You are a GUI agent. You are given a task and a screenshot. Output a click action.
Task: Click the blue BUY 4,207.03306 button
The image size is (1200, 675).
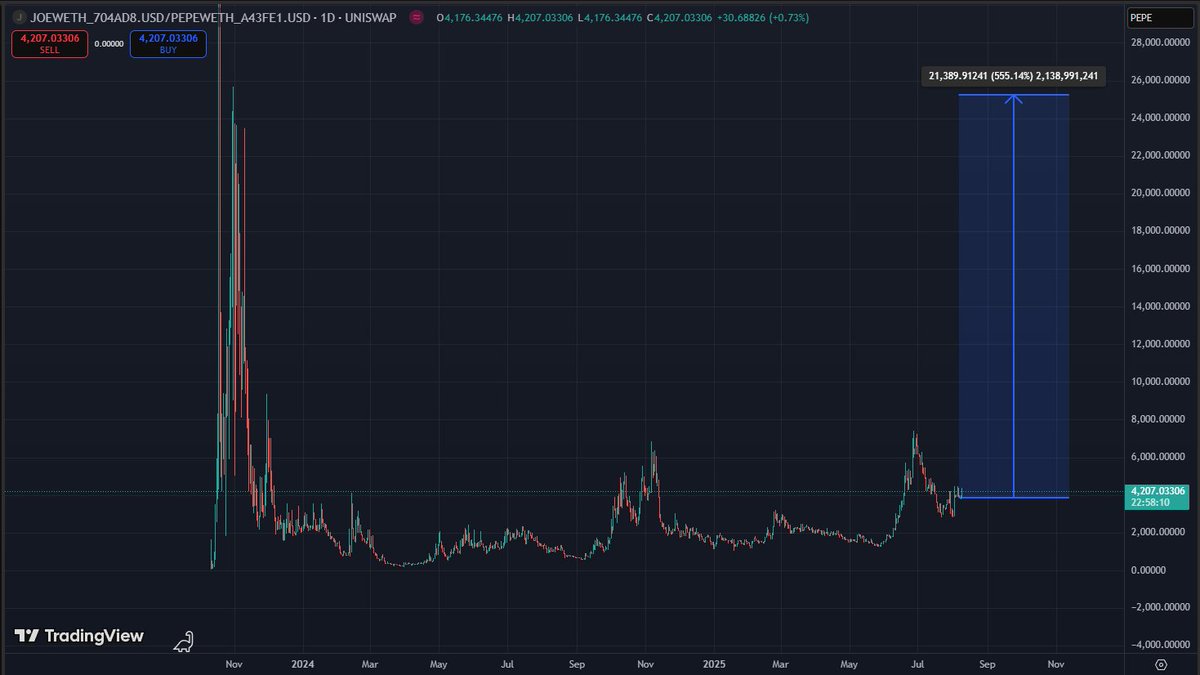[x=168, y=43]
